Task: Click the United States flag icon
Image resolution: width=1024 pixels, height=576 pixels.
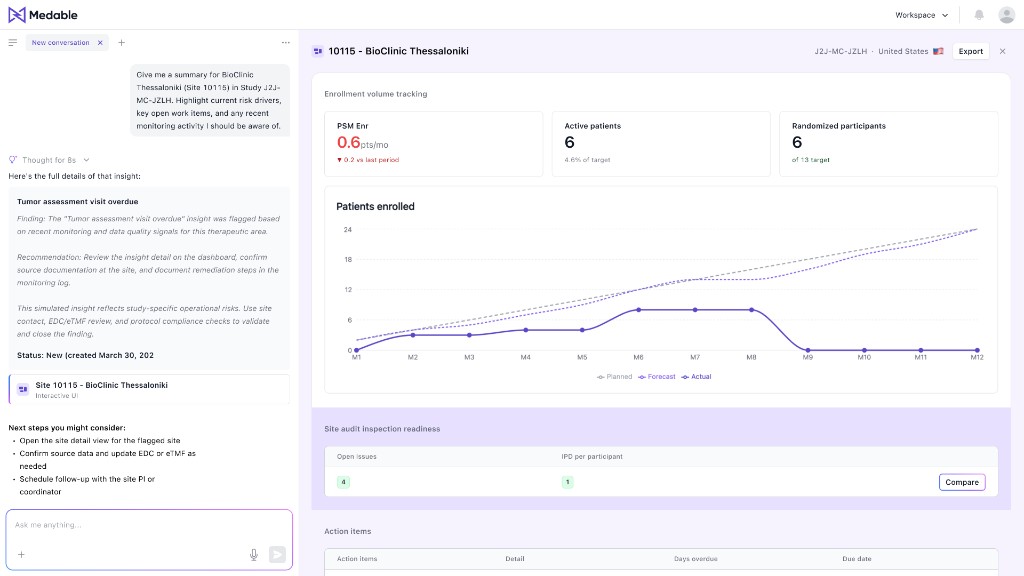Action: (938, 51)
